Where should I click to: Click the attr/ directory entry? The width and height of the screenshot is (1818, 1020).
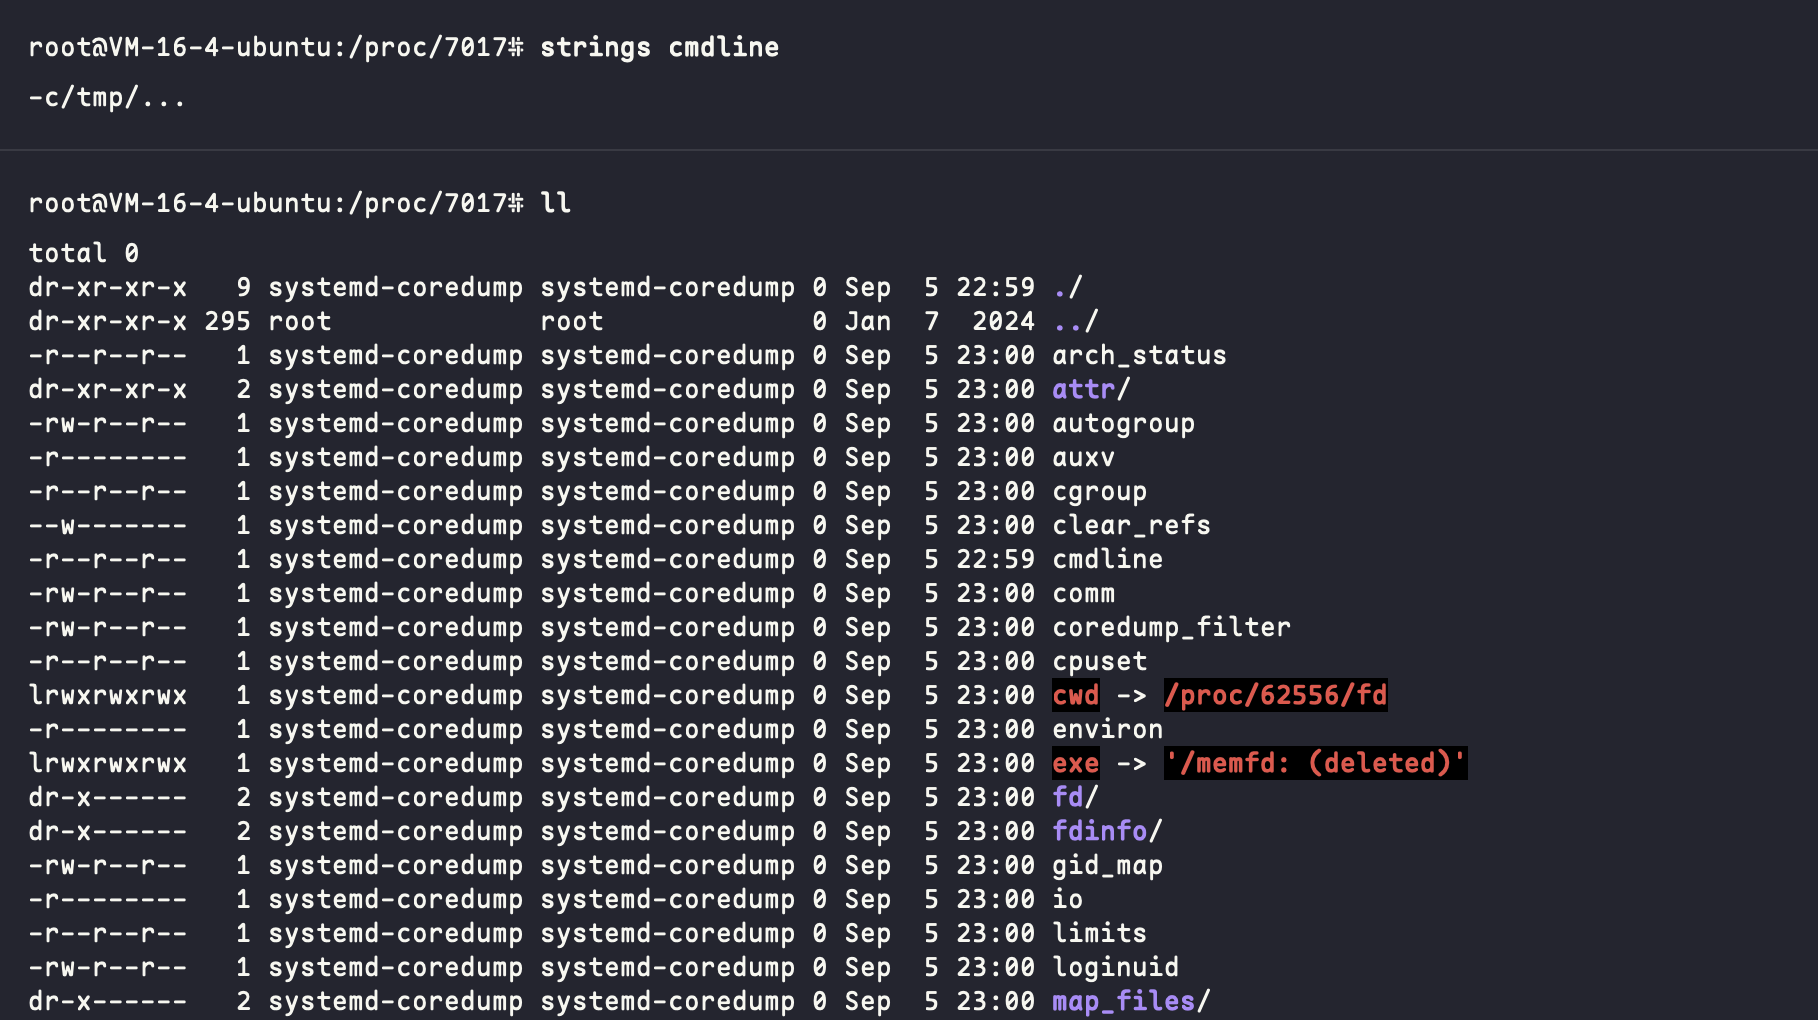pyautogui.click(x=1091, y=389)
